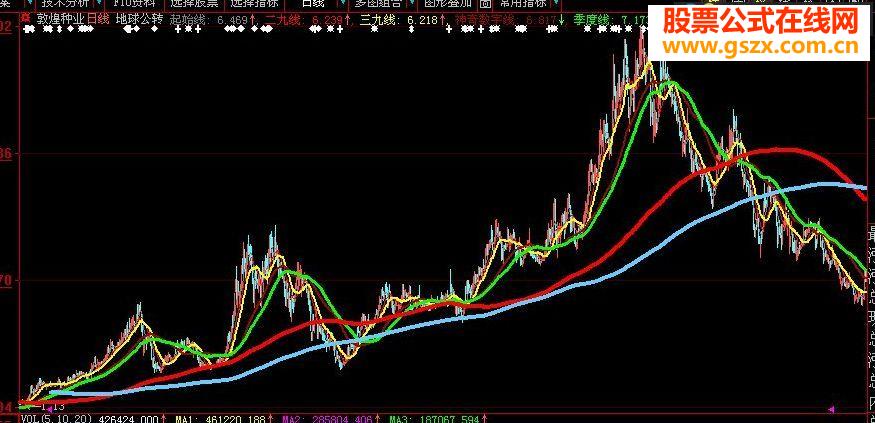Click the small square icon before 常用指标
This screenshot has width=875, height=423.
(x=485, y=3)
